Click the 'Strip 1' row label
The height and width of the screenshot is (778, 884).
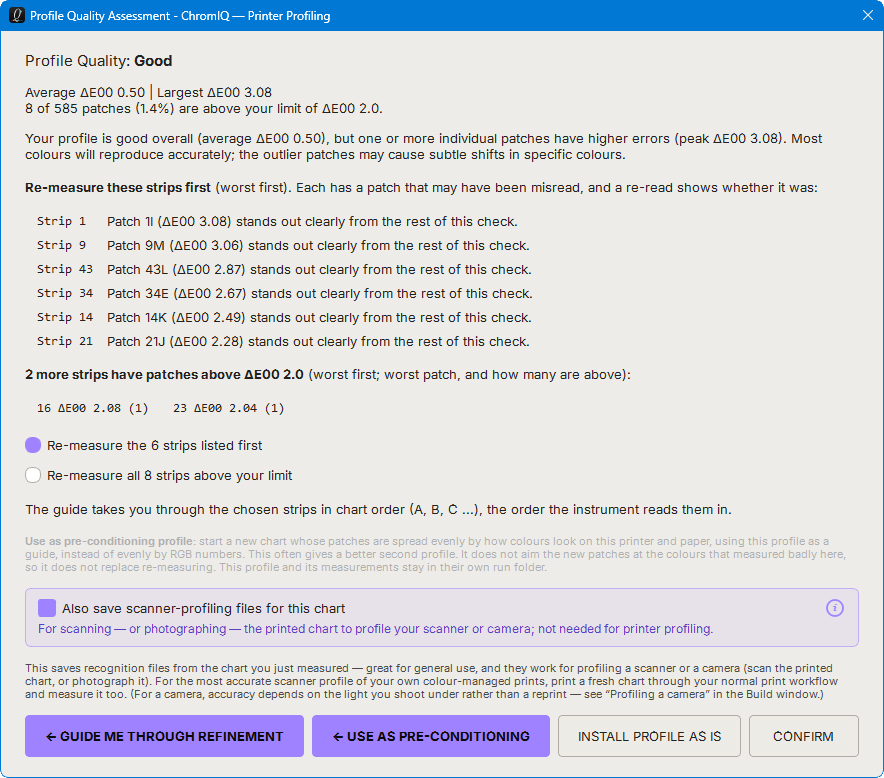[x=61, y=222]
